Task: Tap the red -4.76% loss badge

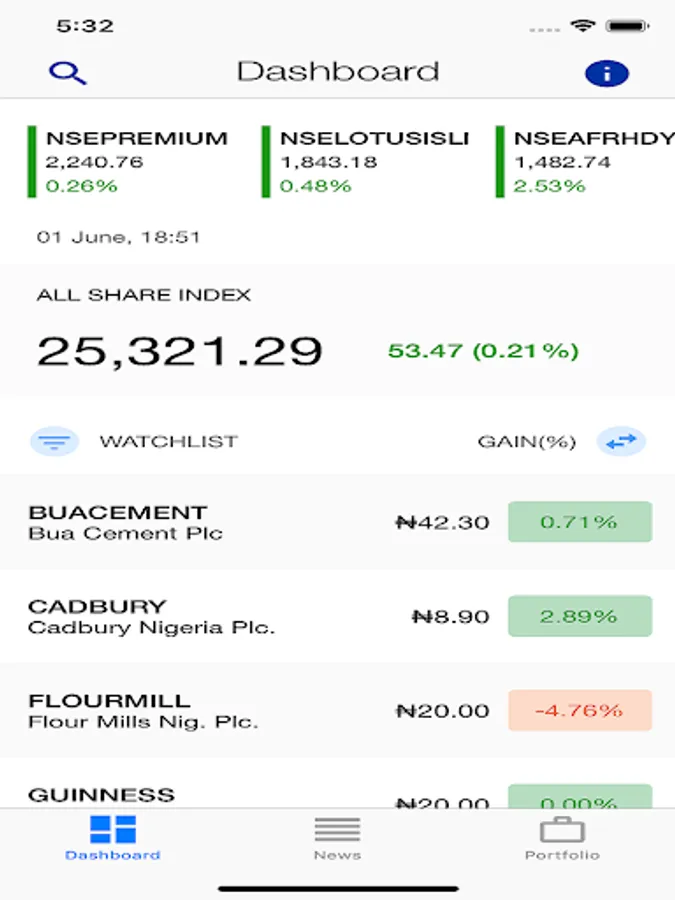Action: pos(579,710)
